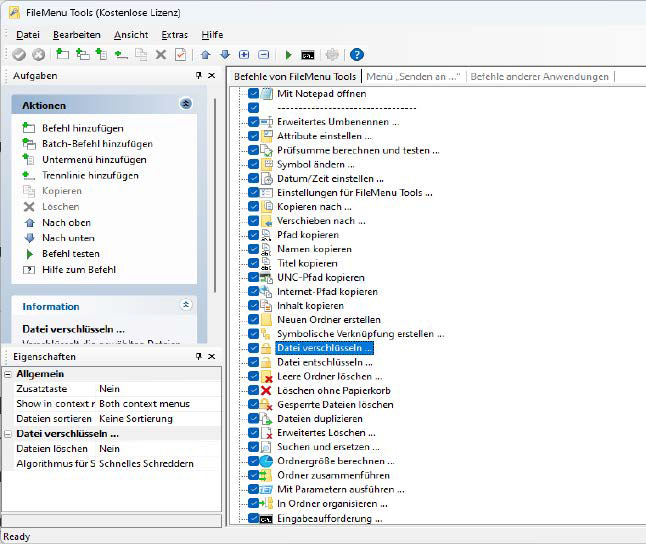Collapse the Aktionen section
This screenshot has height=544, width=646.
pyautogui.click(x=186, y=103)
